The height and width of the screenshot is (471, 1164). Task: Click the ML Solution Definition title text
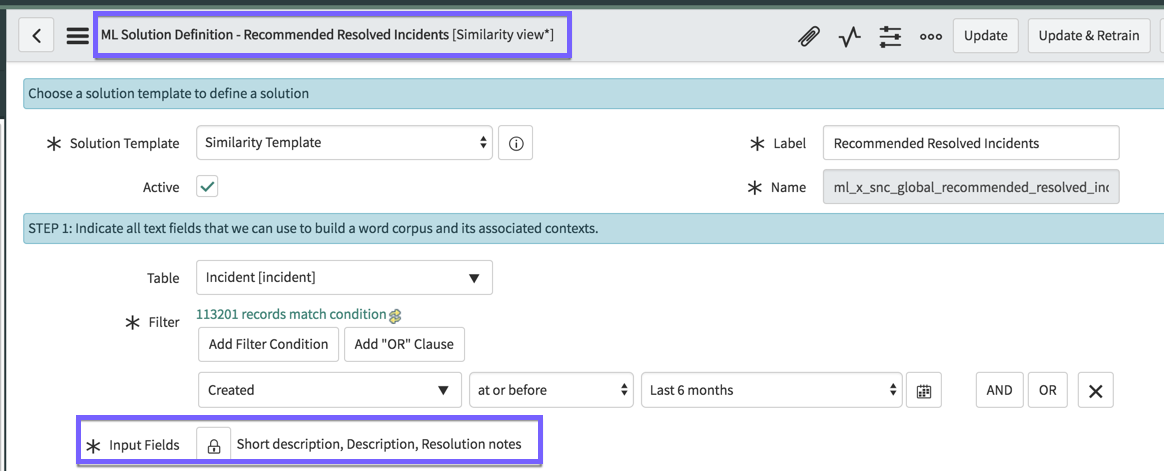pyautogui.click(x=327, y=35)
